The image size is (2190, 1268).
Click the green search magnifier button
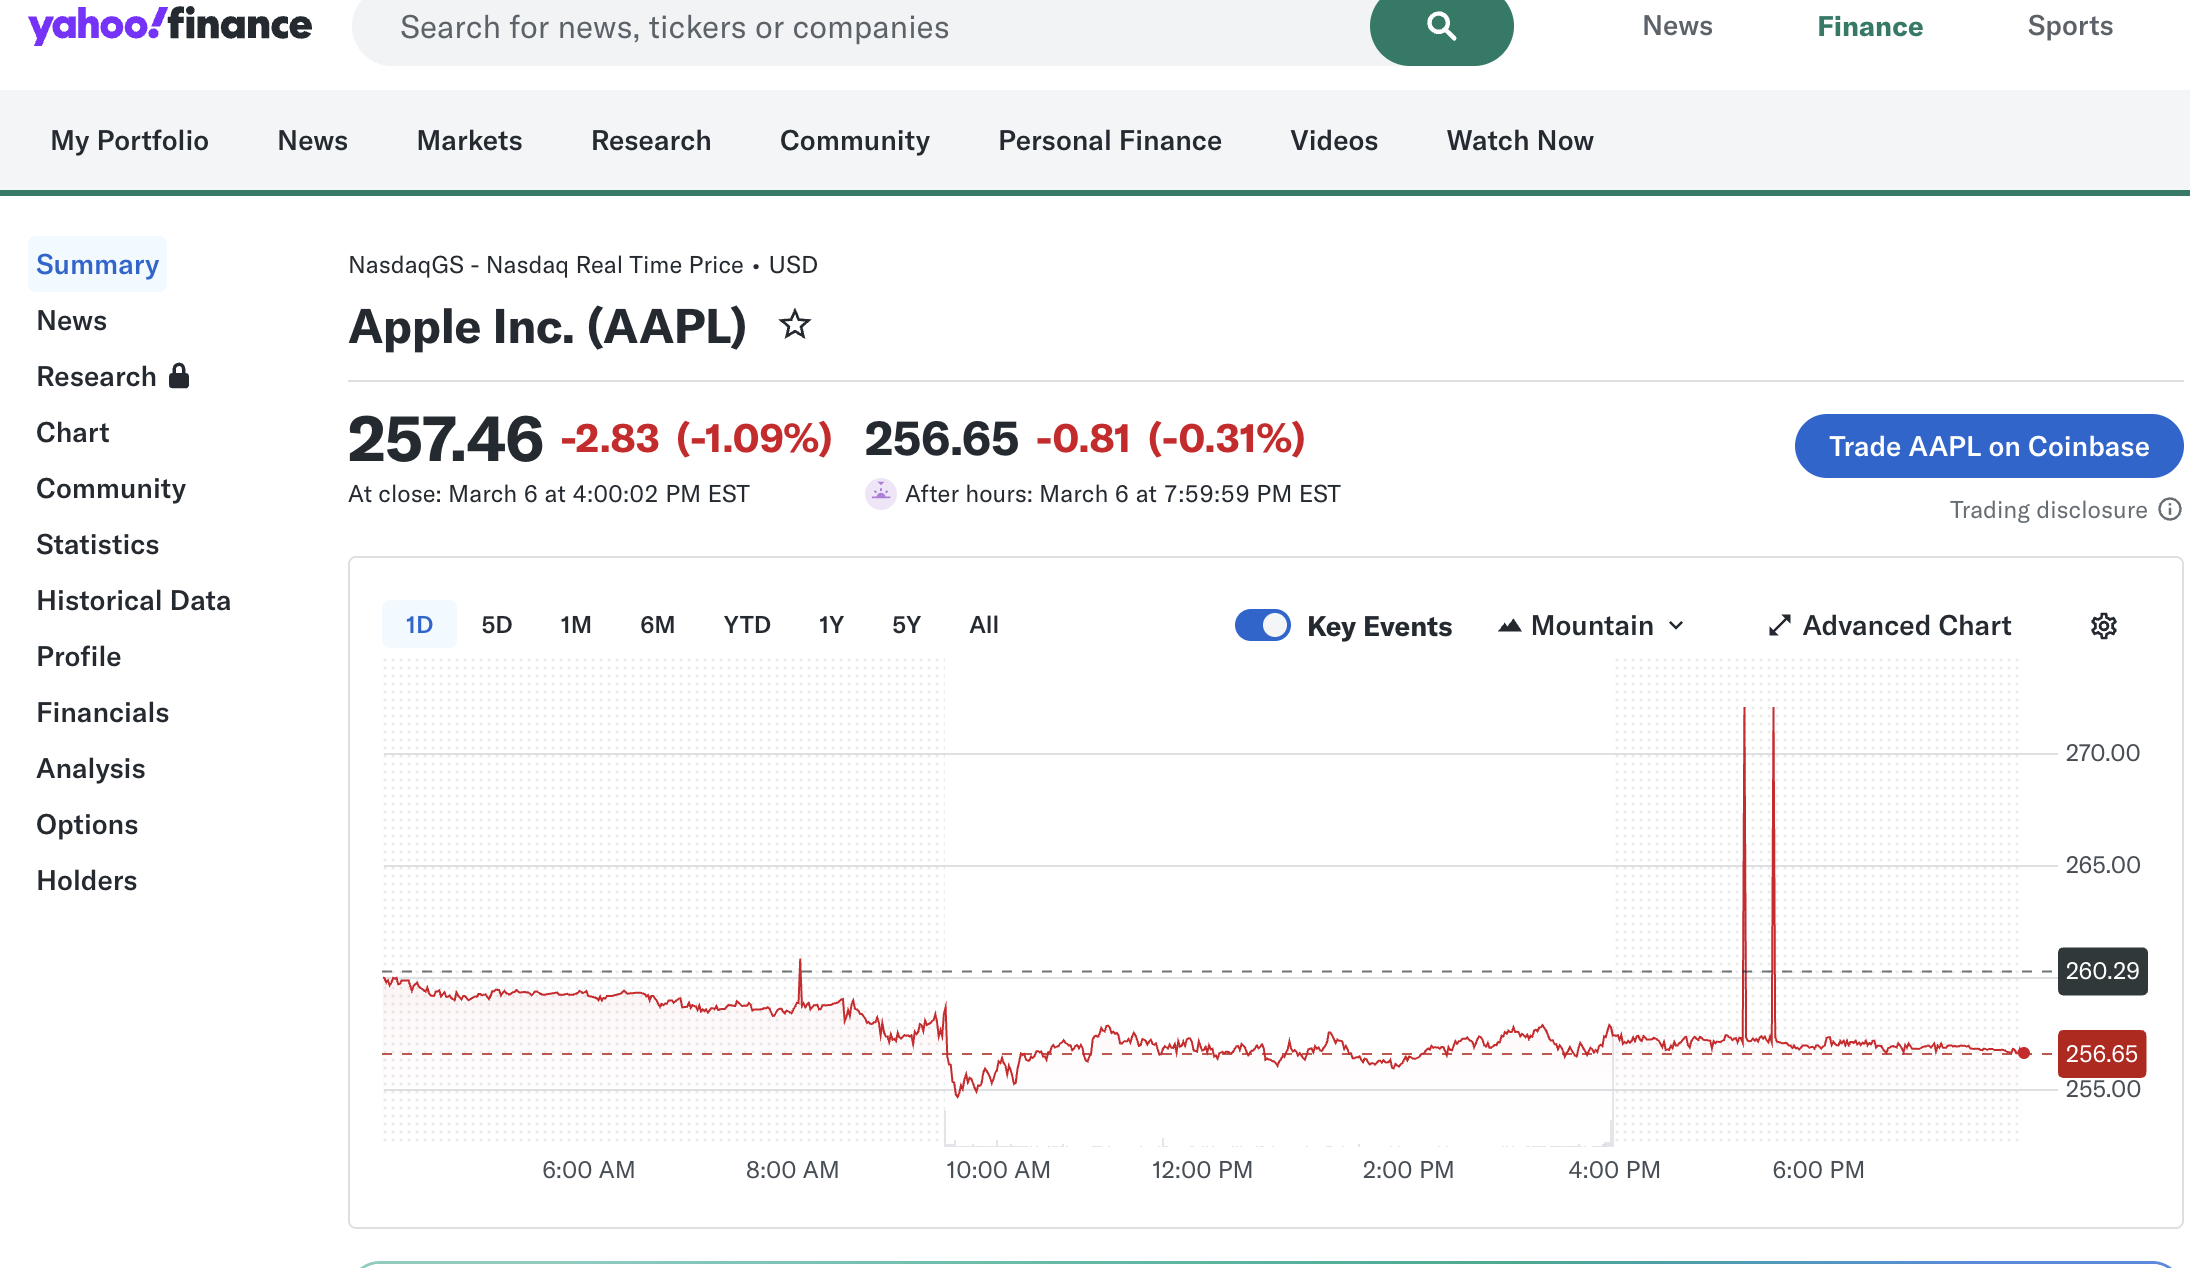click(1440, 26)
